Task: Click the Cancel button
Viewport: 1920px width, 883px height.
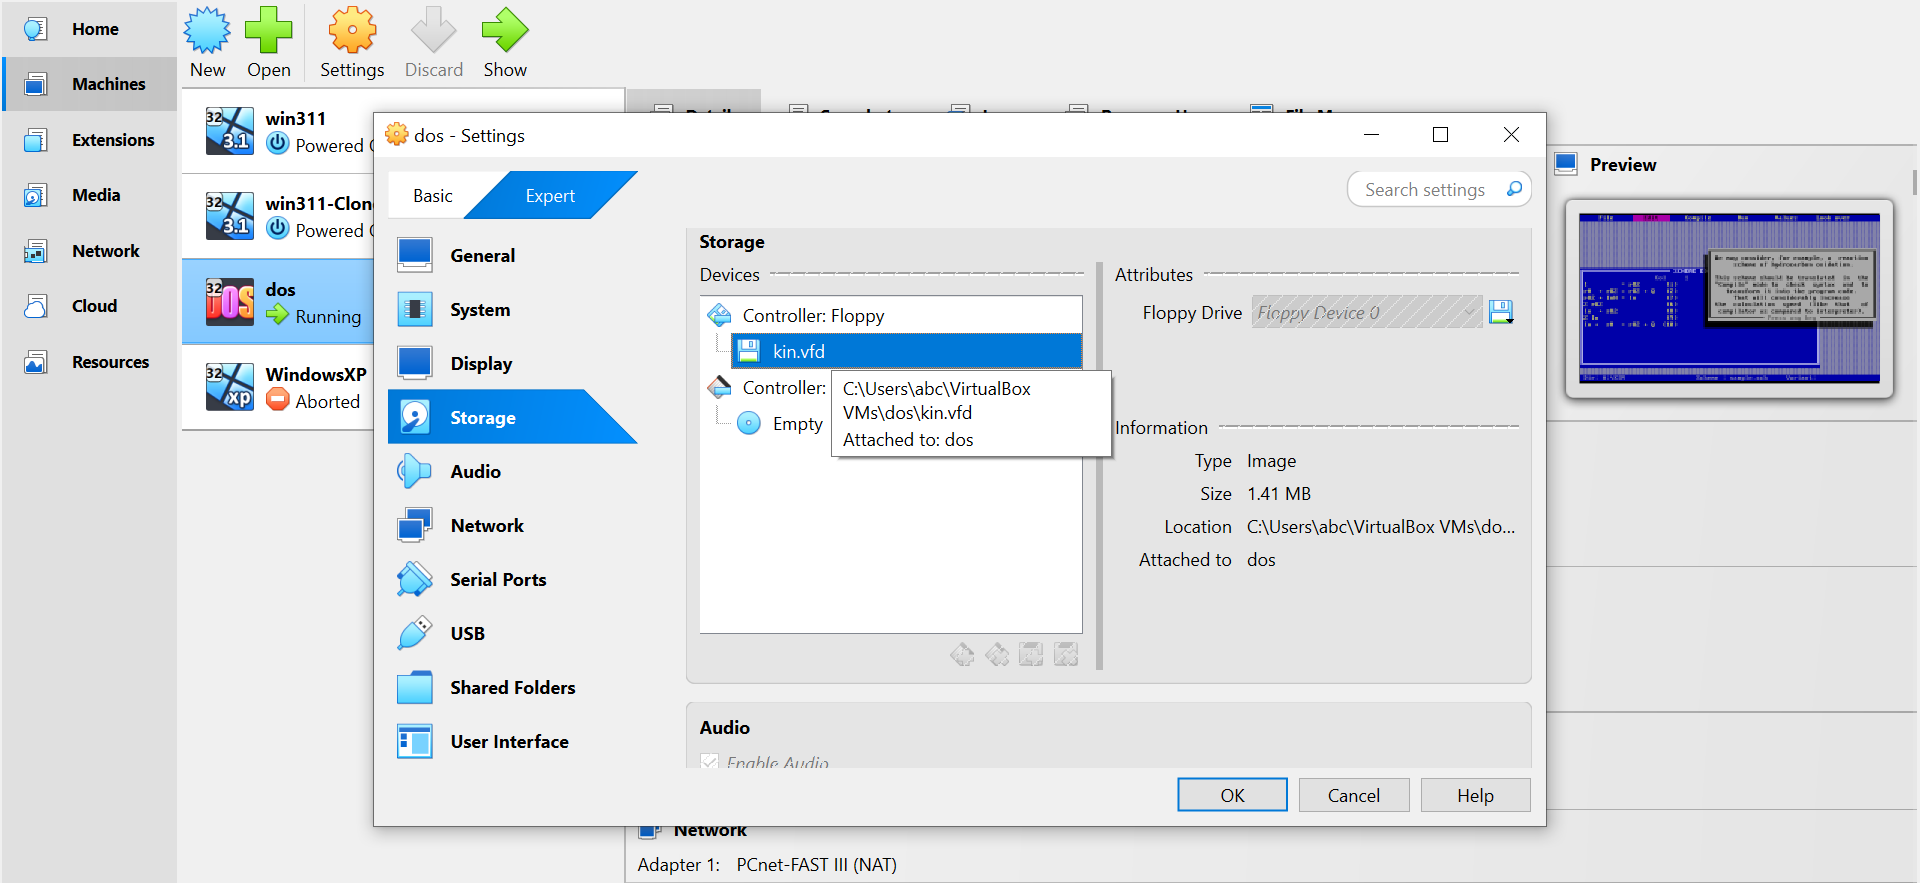Action: [x=1353, y=795]
